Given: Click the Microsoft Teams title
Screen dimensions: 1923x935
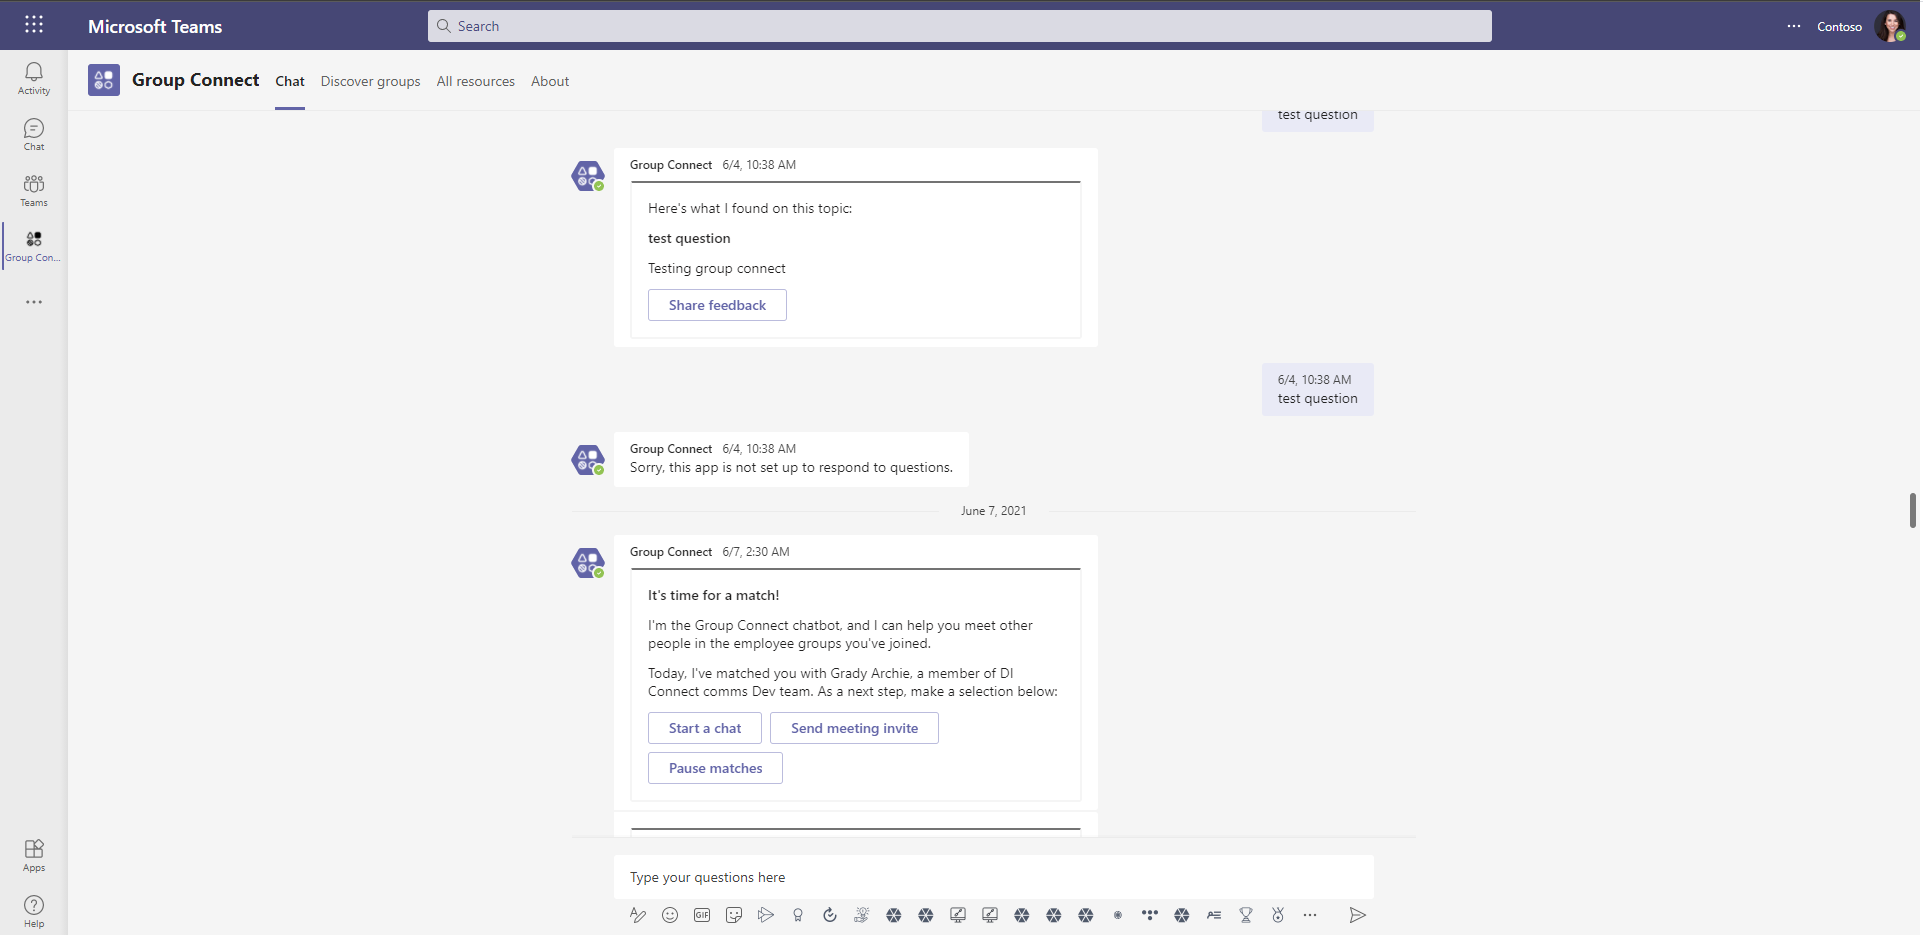Looking at the screenshot, I should [155, 27].
